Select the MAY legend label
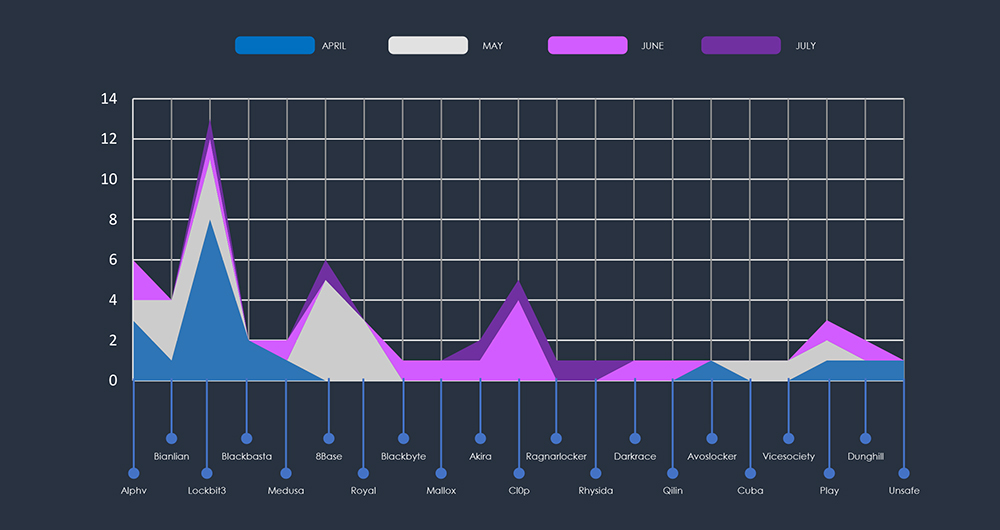The height and width of the screenshot is (530, 1000). coord(492,46)
